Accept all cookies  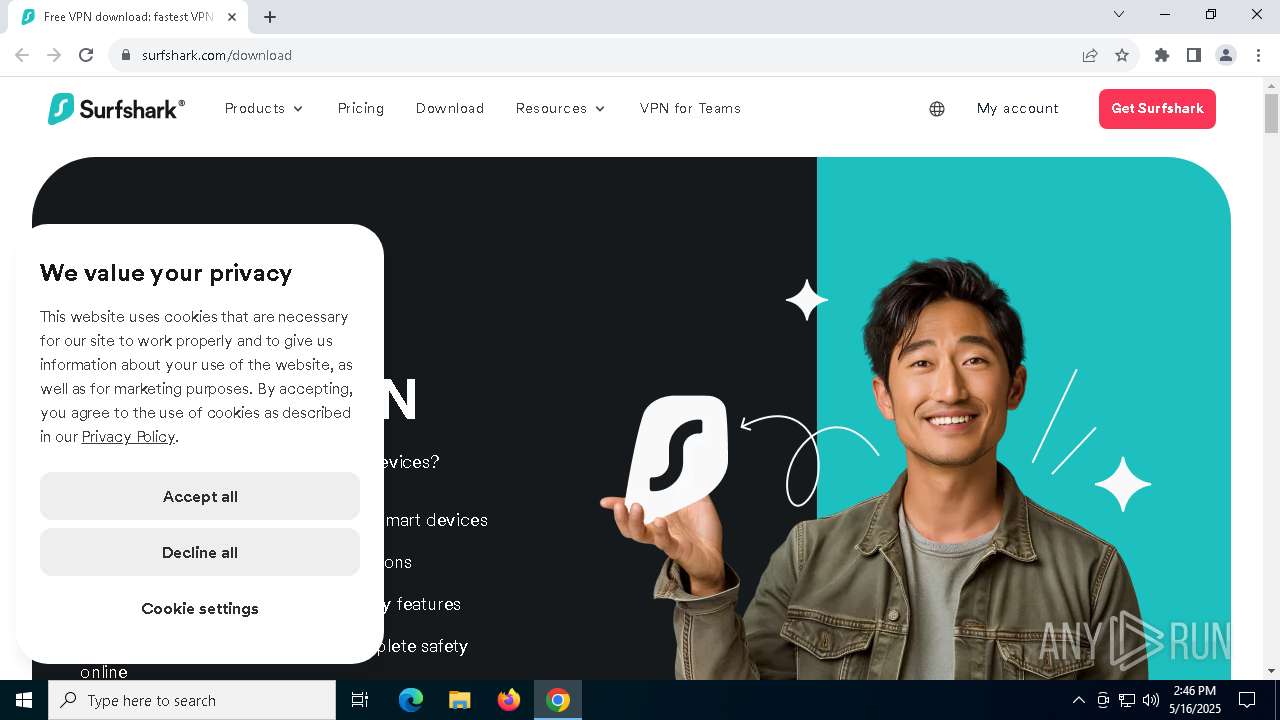click(x=200, y=496)
